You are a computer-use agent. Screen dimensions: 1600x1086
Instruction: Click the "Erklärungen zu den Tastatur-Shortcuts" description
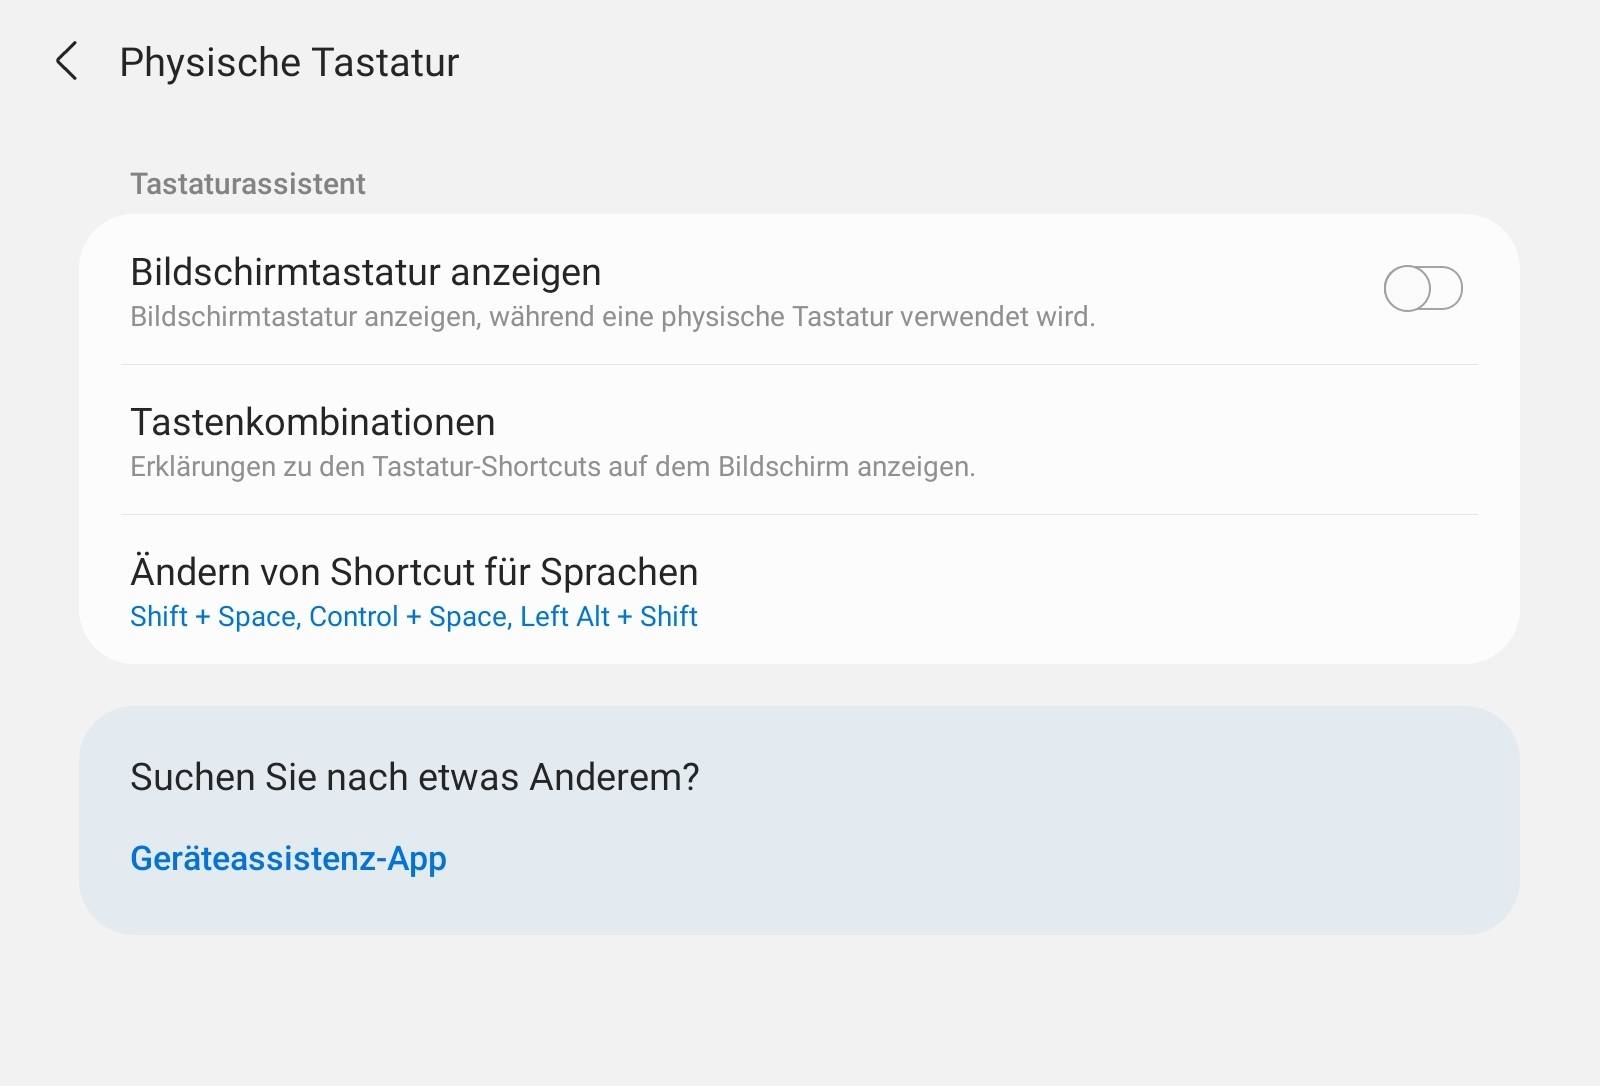tap(552, 467)
